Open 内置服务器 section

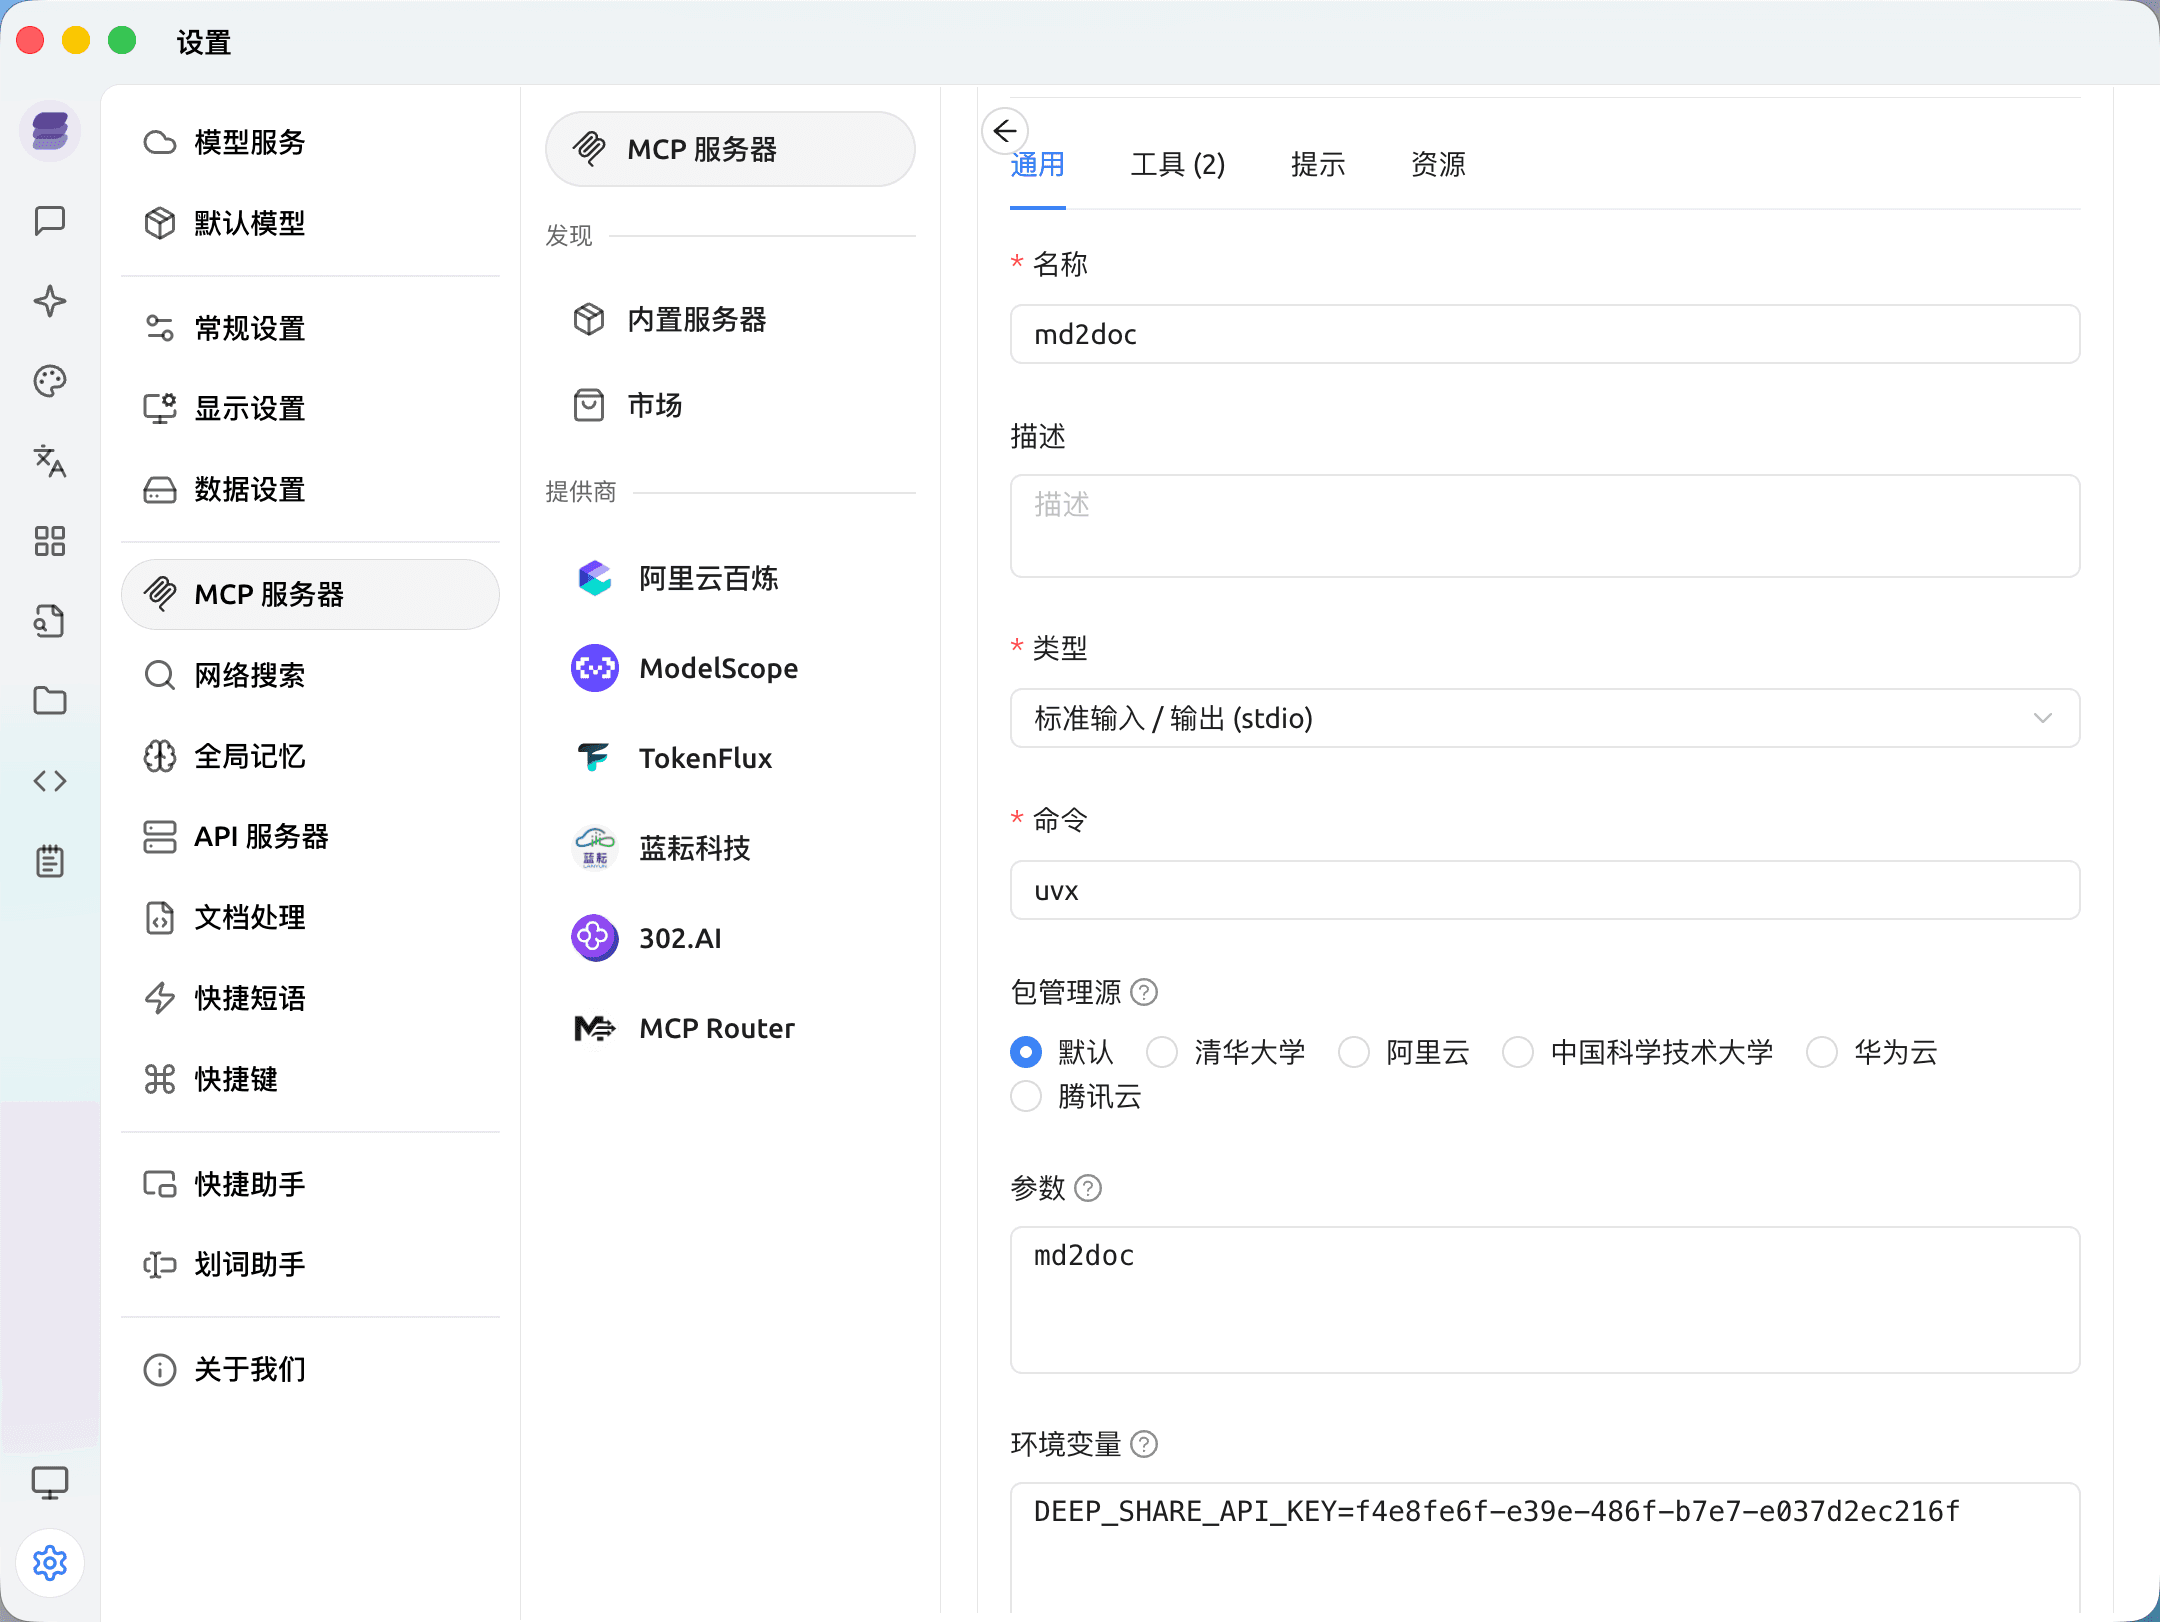(696, 319)
